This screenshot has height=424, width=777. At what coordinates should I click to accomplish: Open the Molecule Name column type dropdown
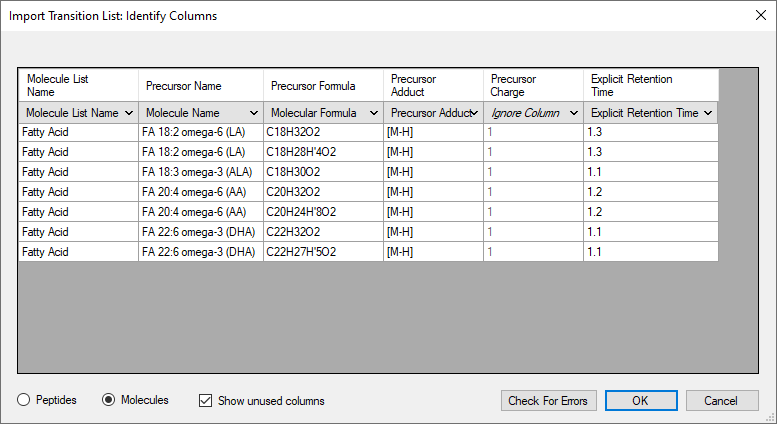click(x=201, y=113)
